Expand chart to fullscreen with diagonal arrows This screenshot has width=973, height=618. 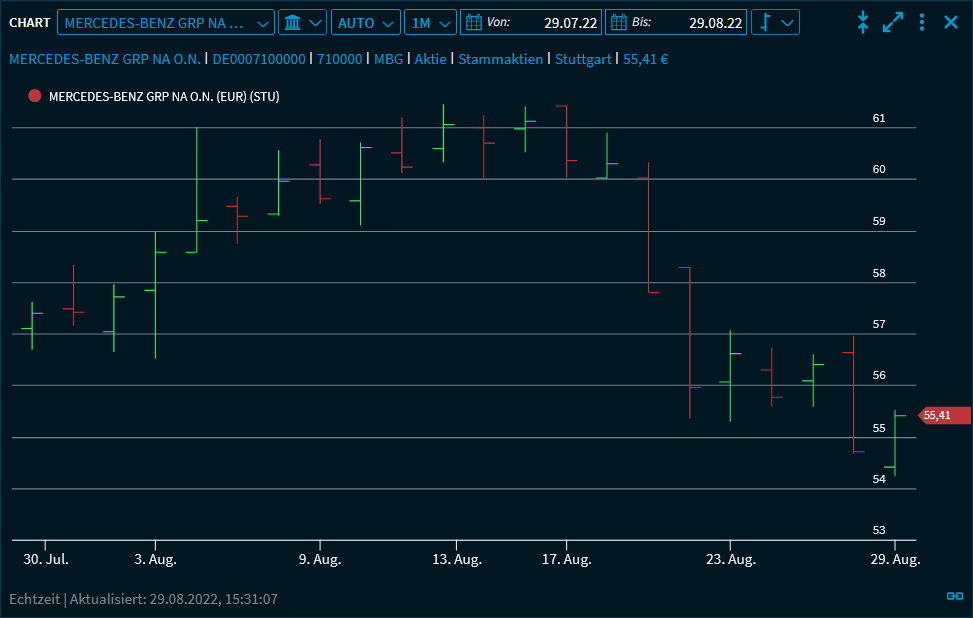(x=893, y=22)
